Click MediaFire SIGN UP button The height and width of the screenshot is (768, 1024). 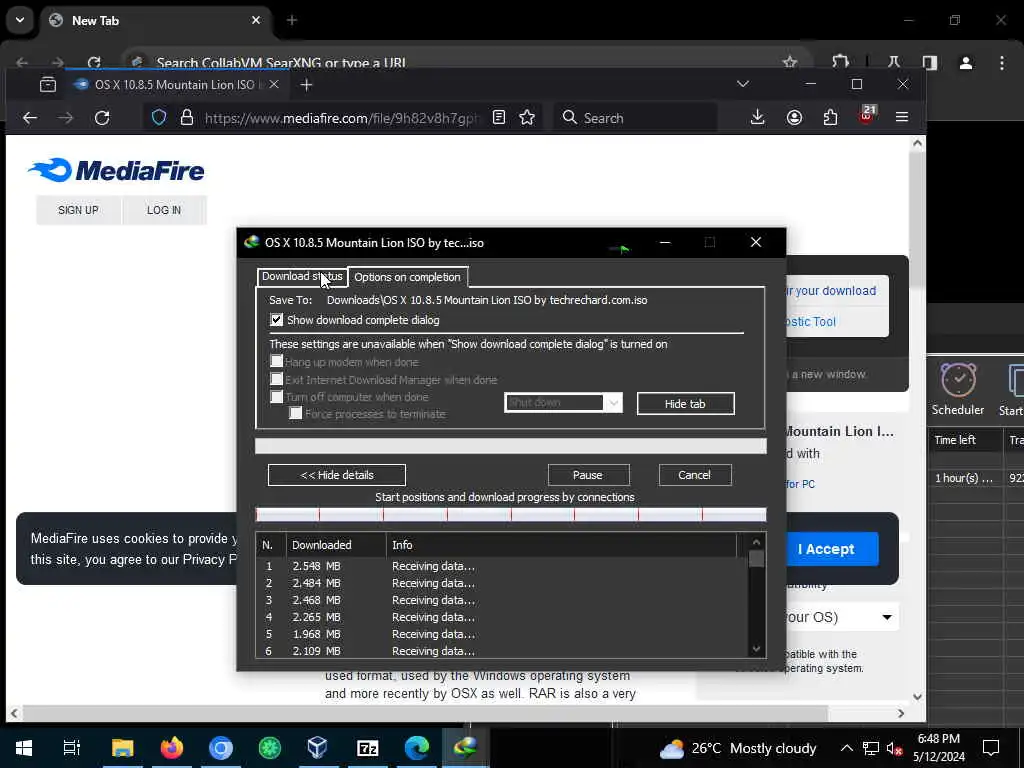point(78,210)
